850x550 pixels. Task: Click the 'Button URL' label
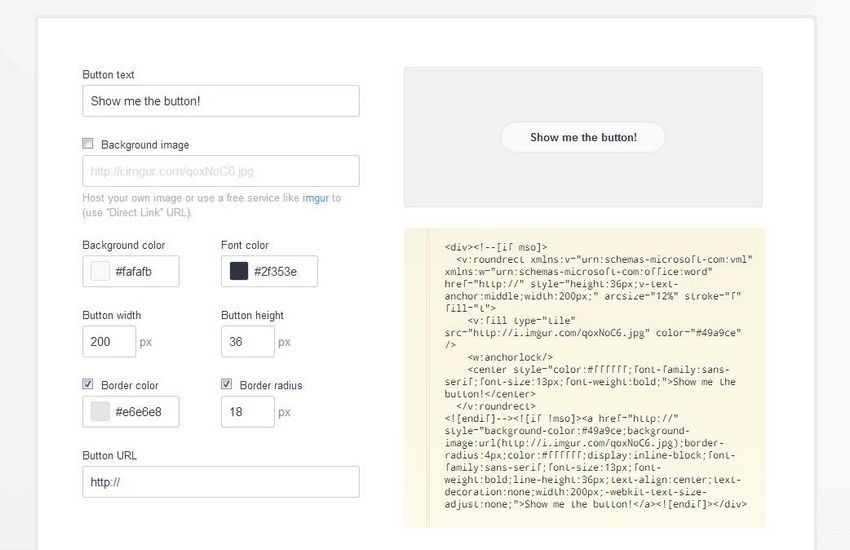click(x=109, y=455)
